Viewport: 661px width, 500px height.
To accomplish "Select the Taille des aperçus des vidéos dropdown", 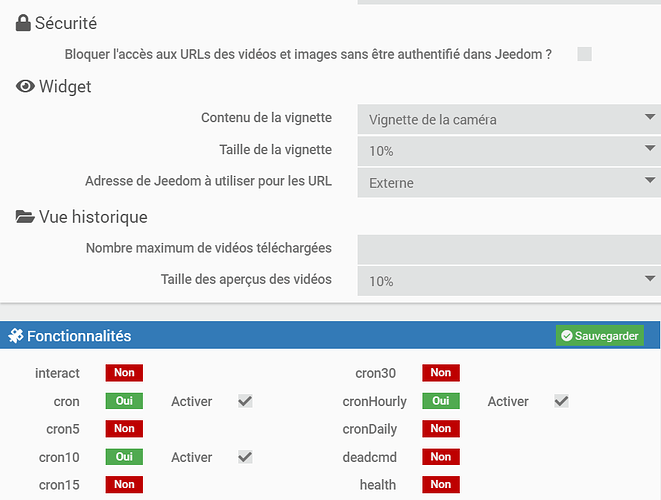I will point(508,281).
